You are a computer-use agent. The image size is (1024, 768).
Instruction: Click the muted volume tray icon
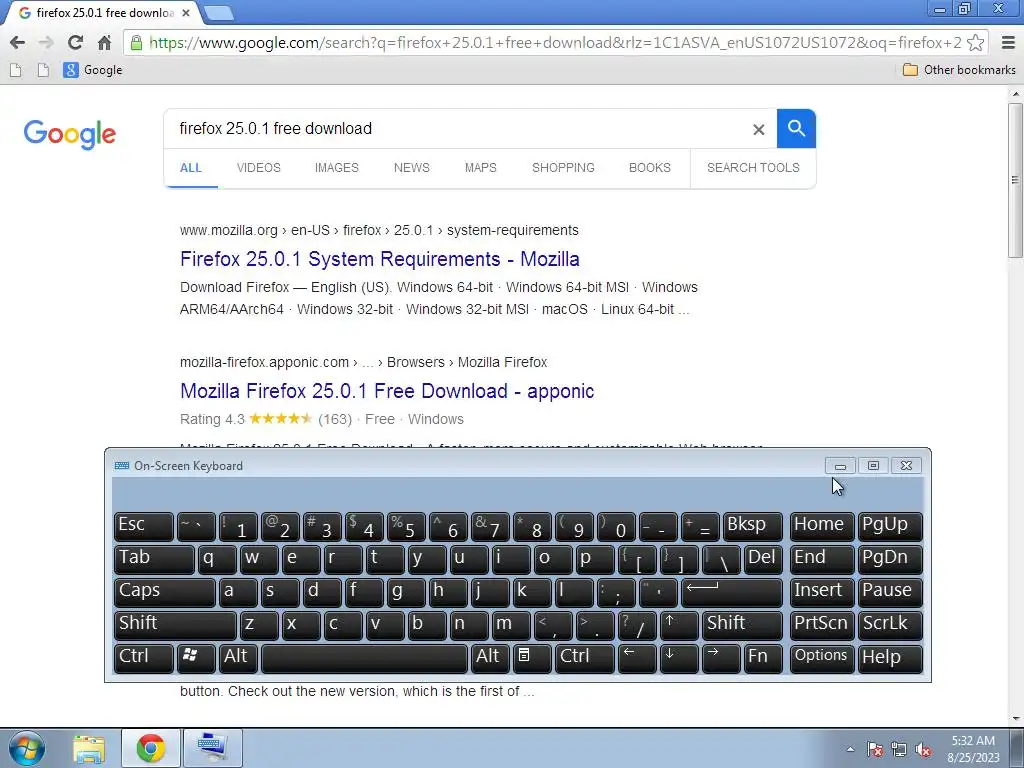pyautogui.click(x=923, y=749)
